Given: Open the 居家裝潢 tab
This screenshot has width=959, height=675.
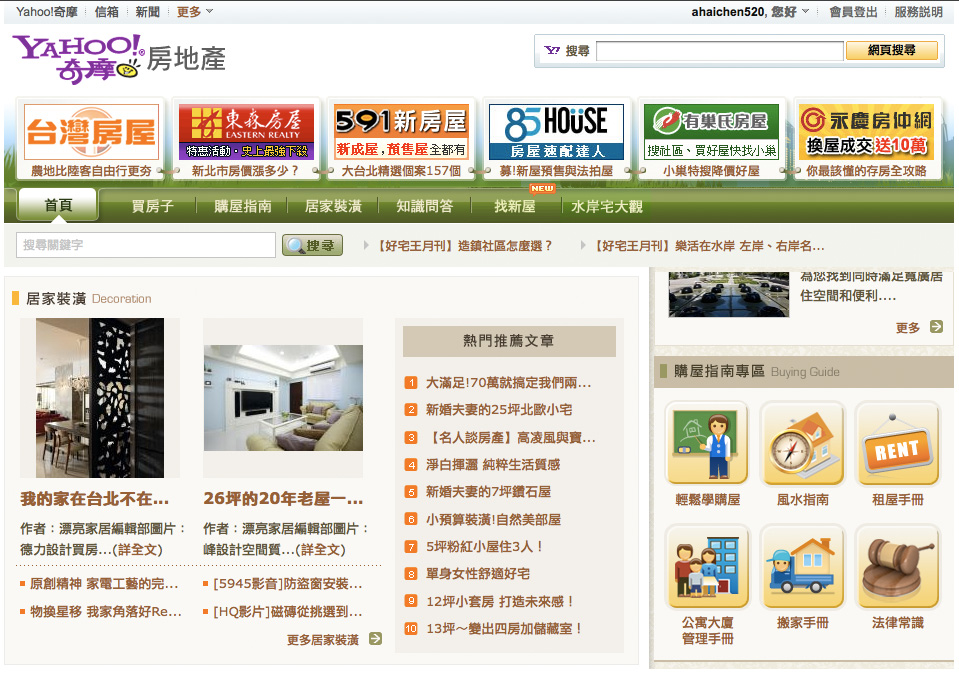Looking at the screenshot, I should (x=333, y=207).
